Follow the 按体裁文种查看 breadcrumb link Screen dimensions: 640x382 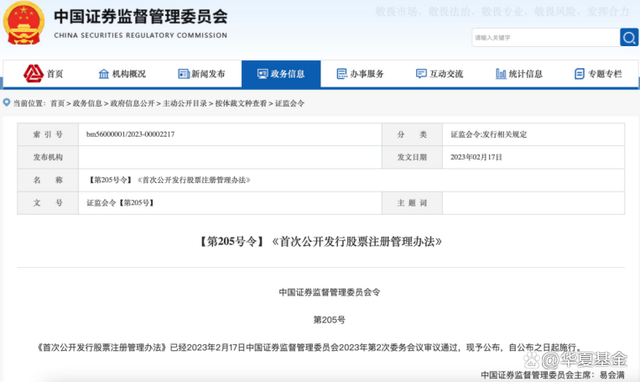[241, 103]
